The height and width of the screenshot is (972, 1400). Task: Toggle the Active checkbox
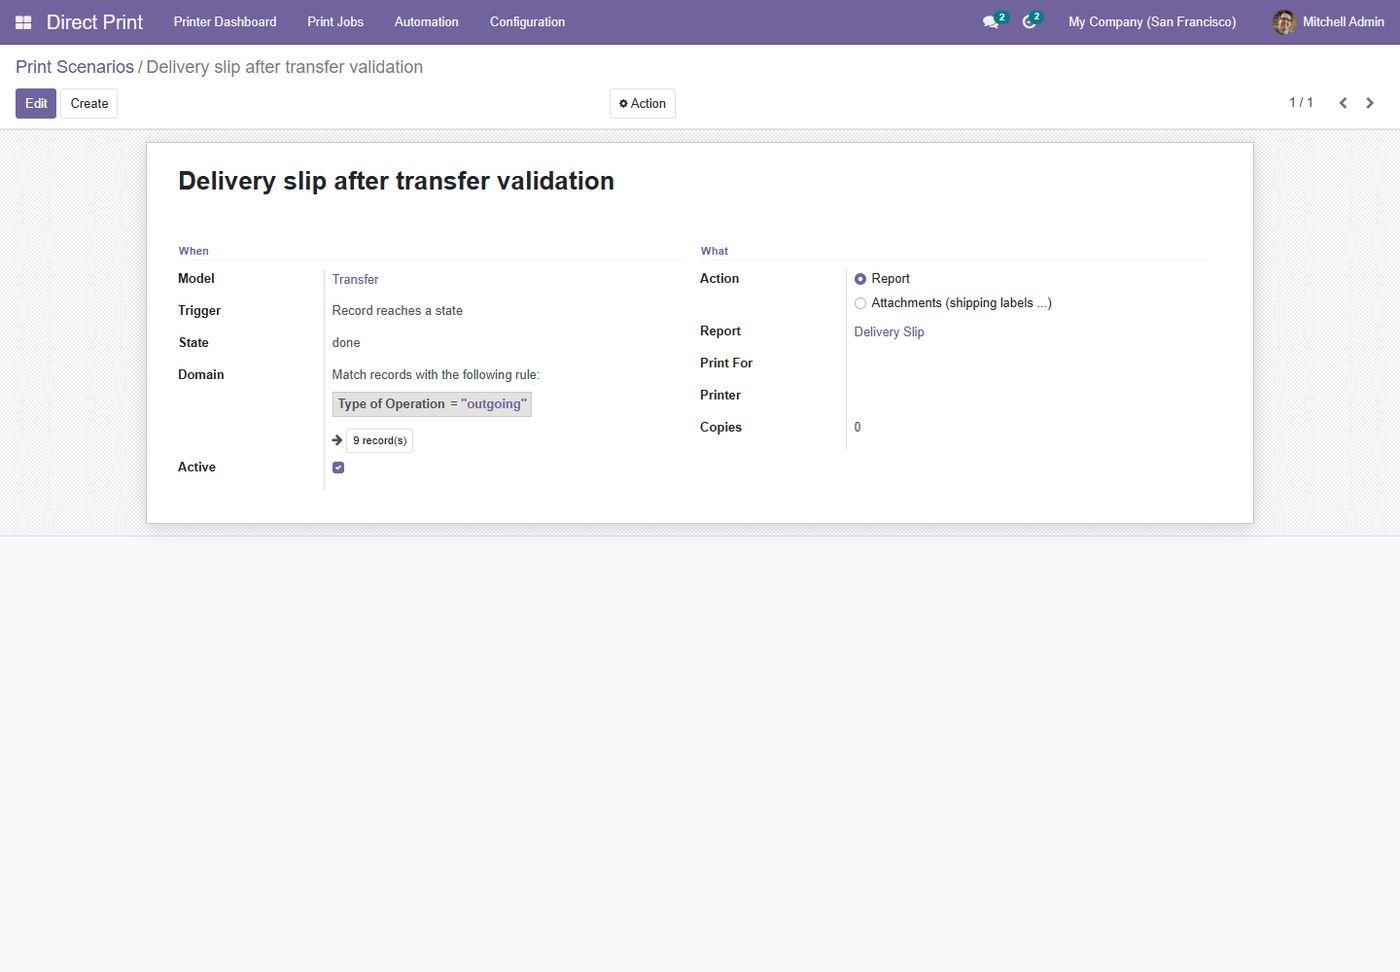coord(338,467)
